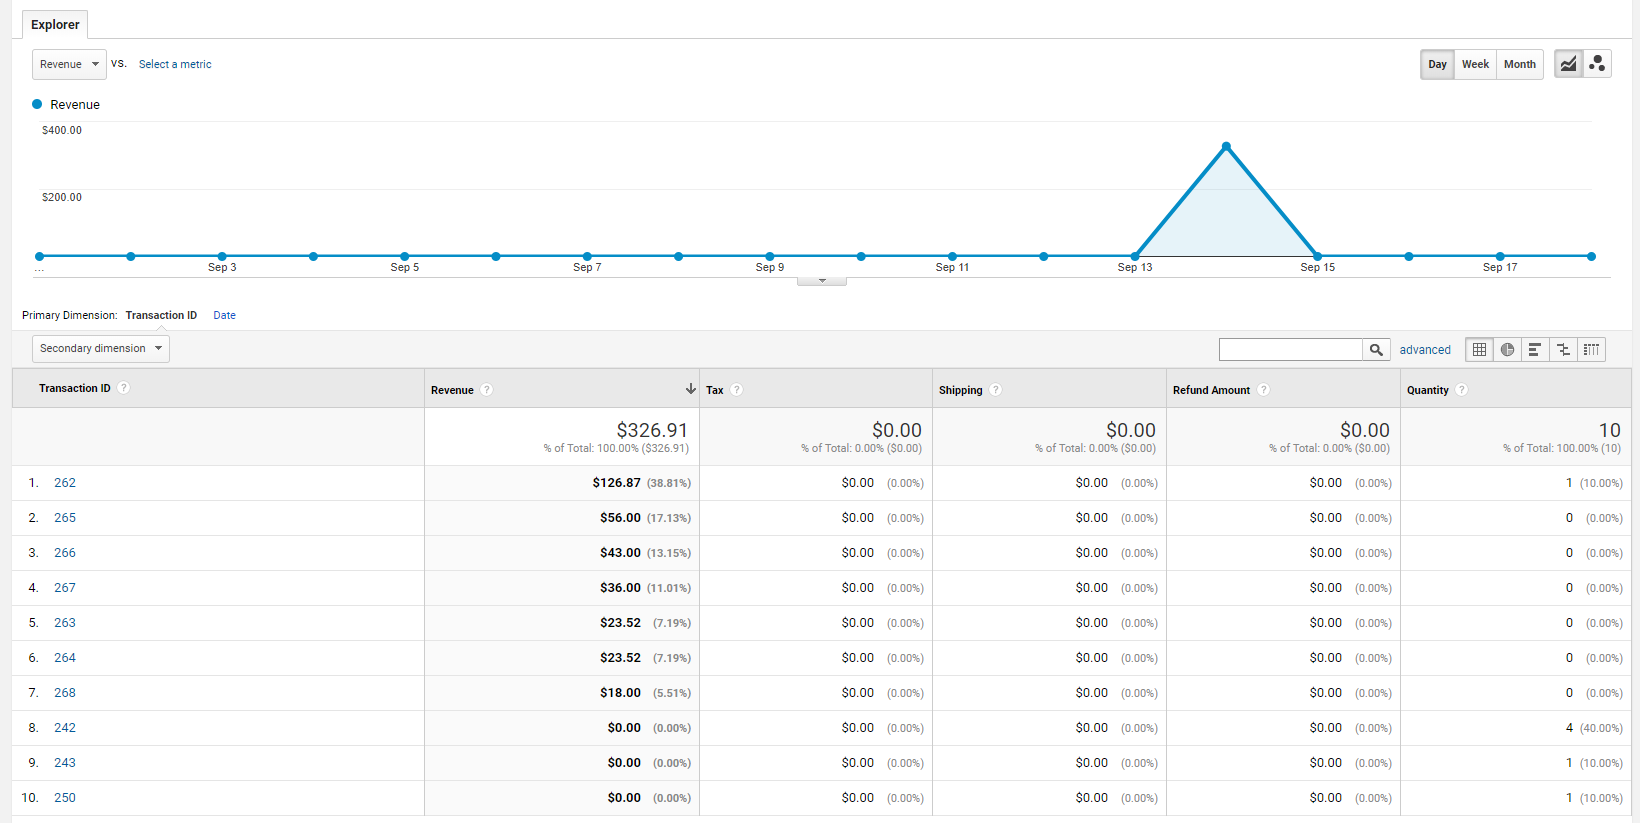Screen dimensions: 1640x823
Task: Open help for Tax column
Action: click(x=737, y=390)
